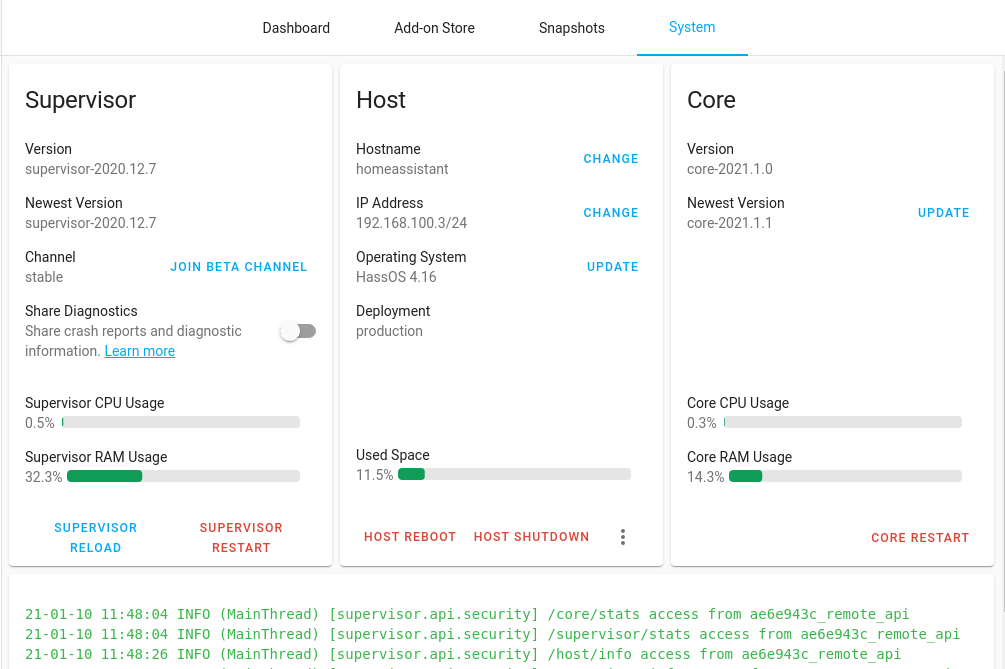
Task: Click the hostname value homeassistant
Action: click(402, 169)
